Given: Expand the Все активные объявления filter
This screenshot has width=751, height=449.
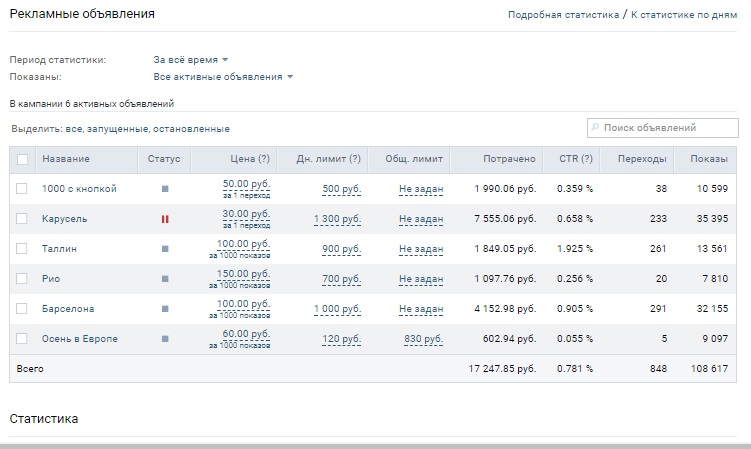Looking at the screenshot, I should coord(223,76).
